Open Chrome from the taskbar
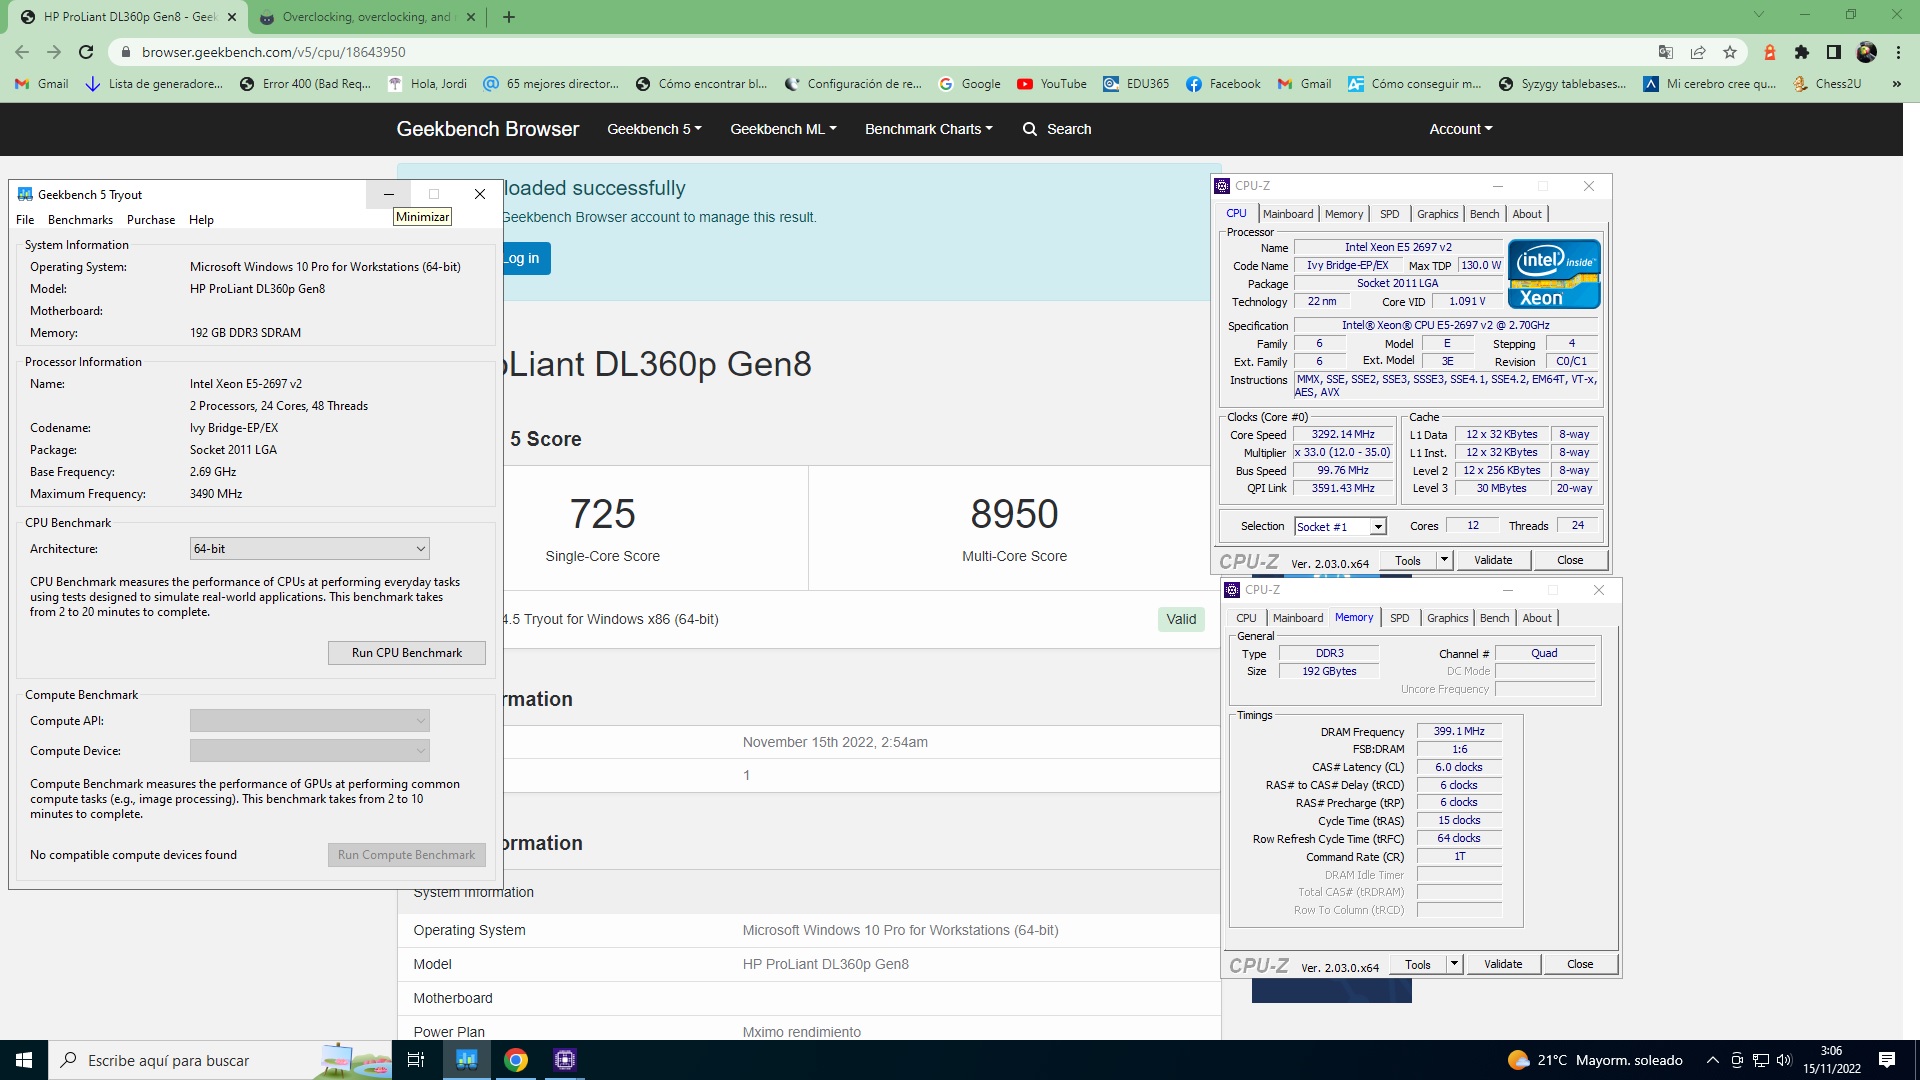The image size is (1920, 1080). point(516,1060)
